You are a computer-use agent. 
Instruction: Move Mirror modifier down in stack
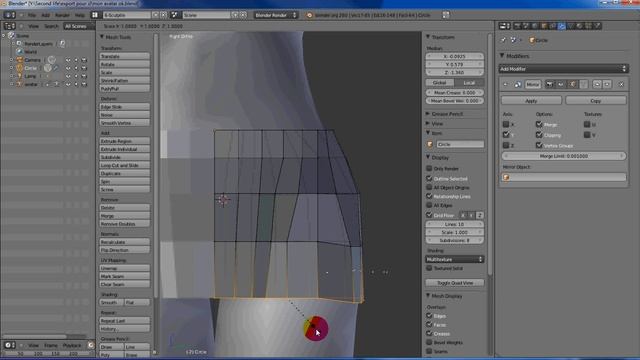[x=607, y=84]
